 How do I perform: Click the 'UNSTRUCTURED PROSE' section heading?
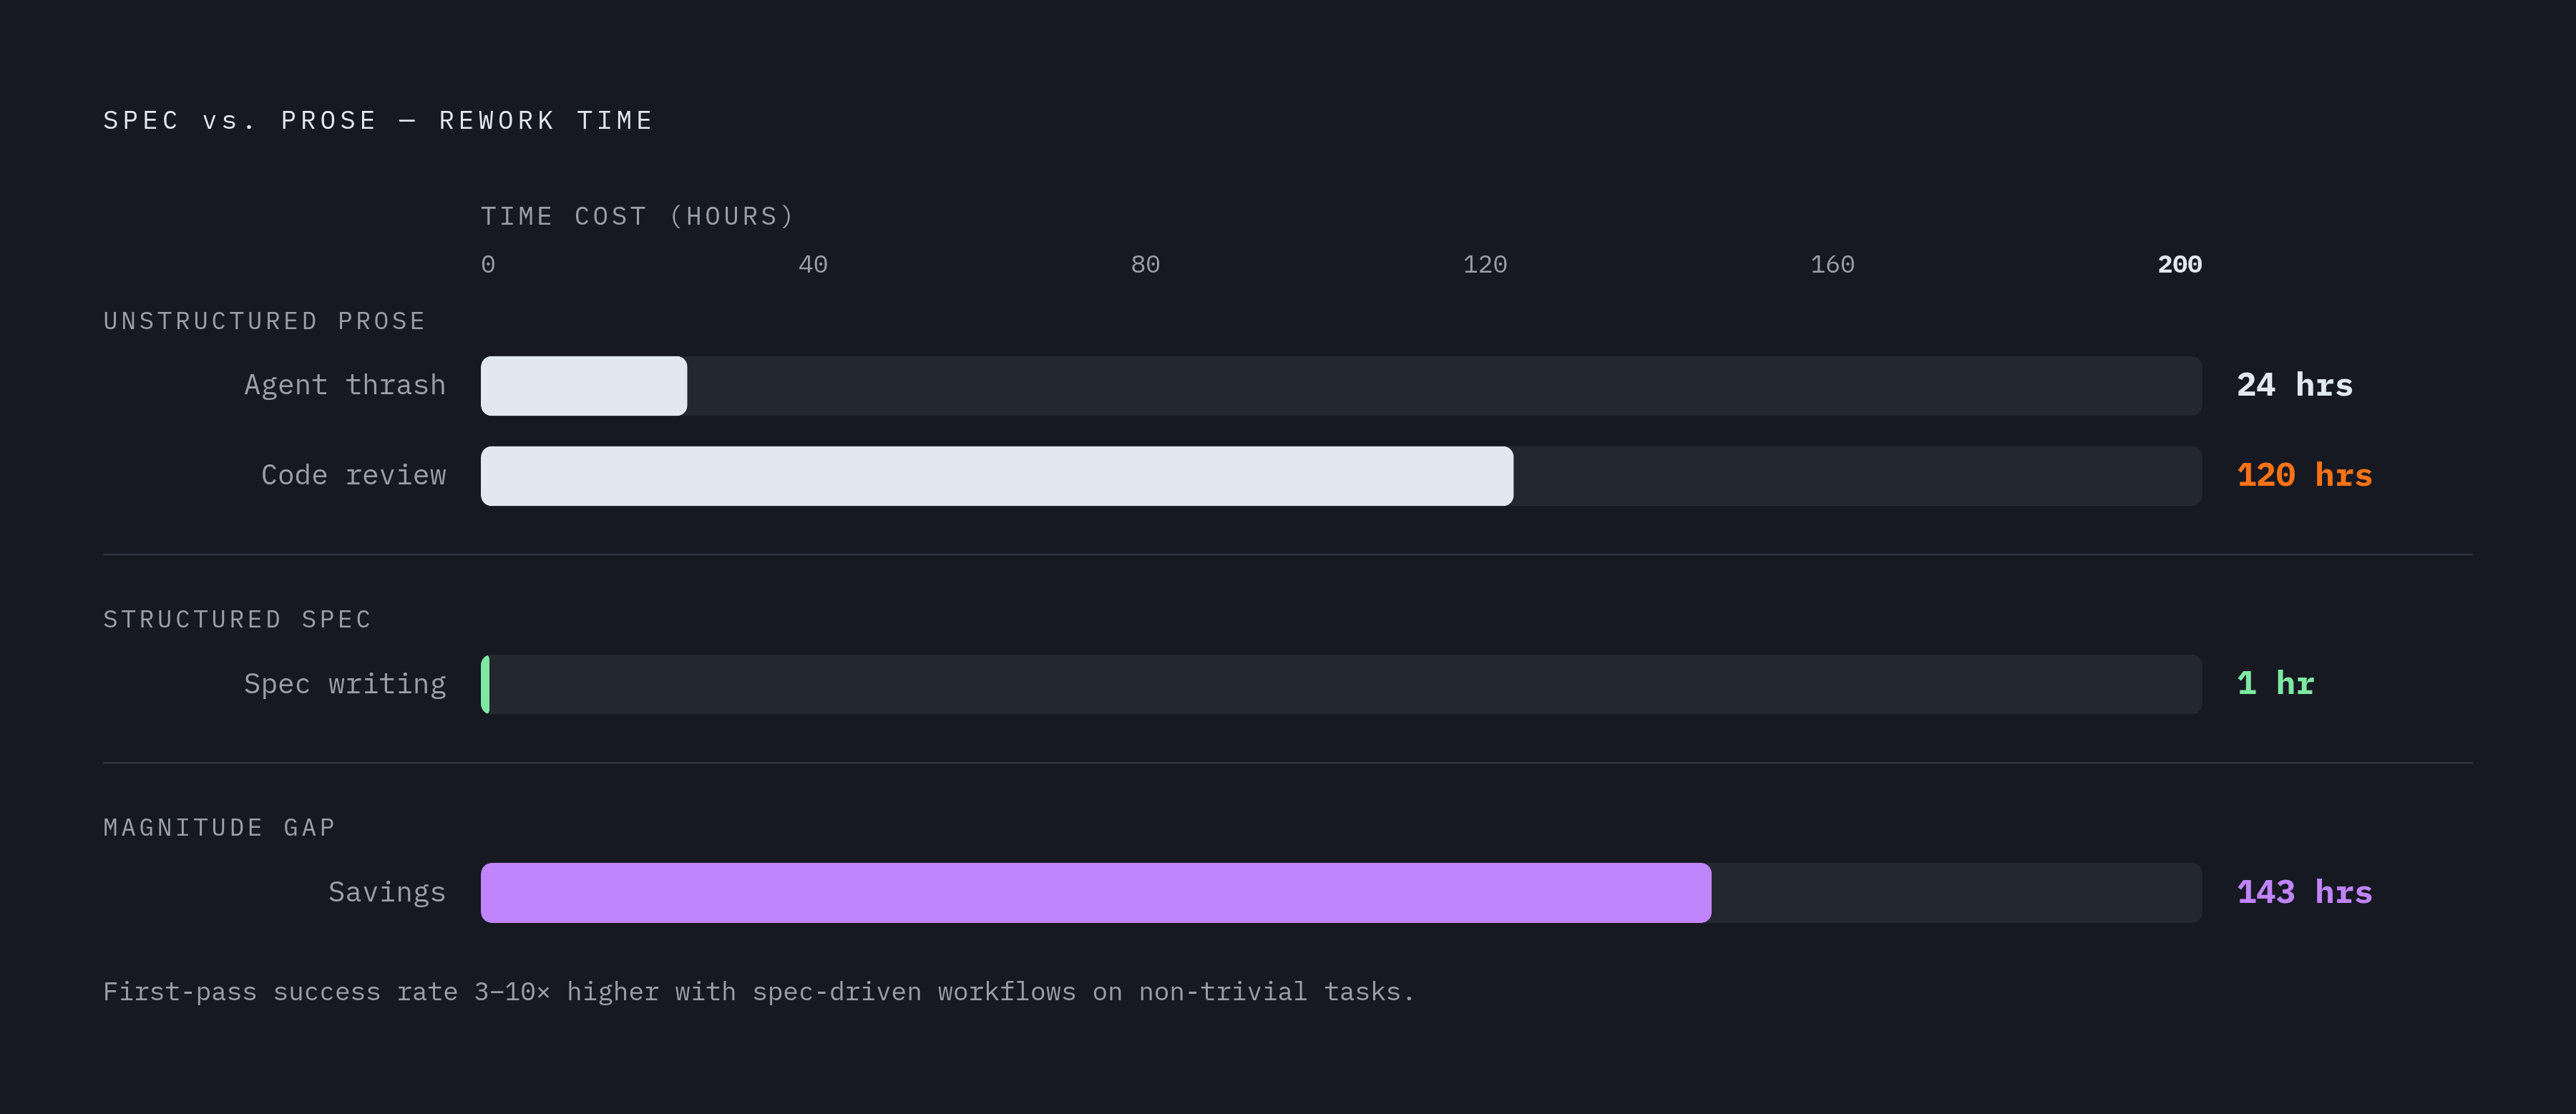(x=264, y=321)
